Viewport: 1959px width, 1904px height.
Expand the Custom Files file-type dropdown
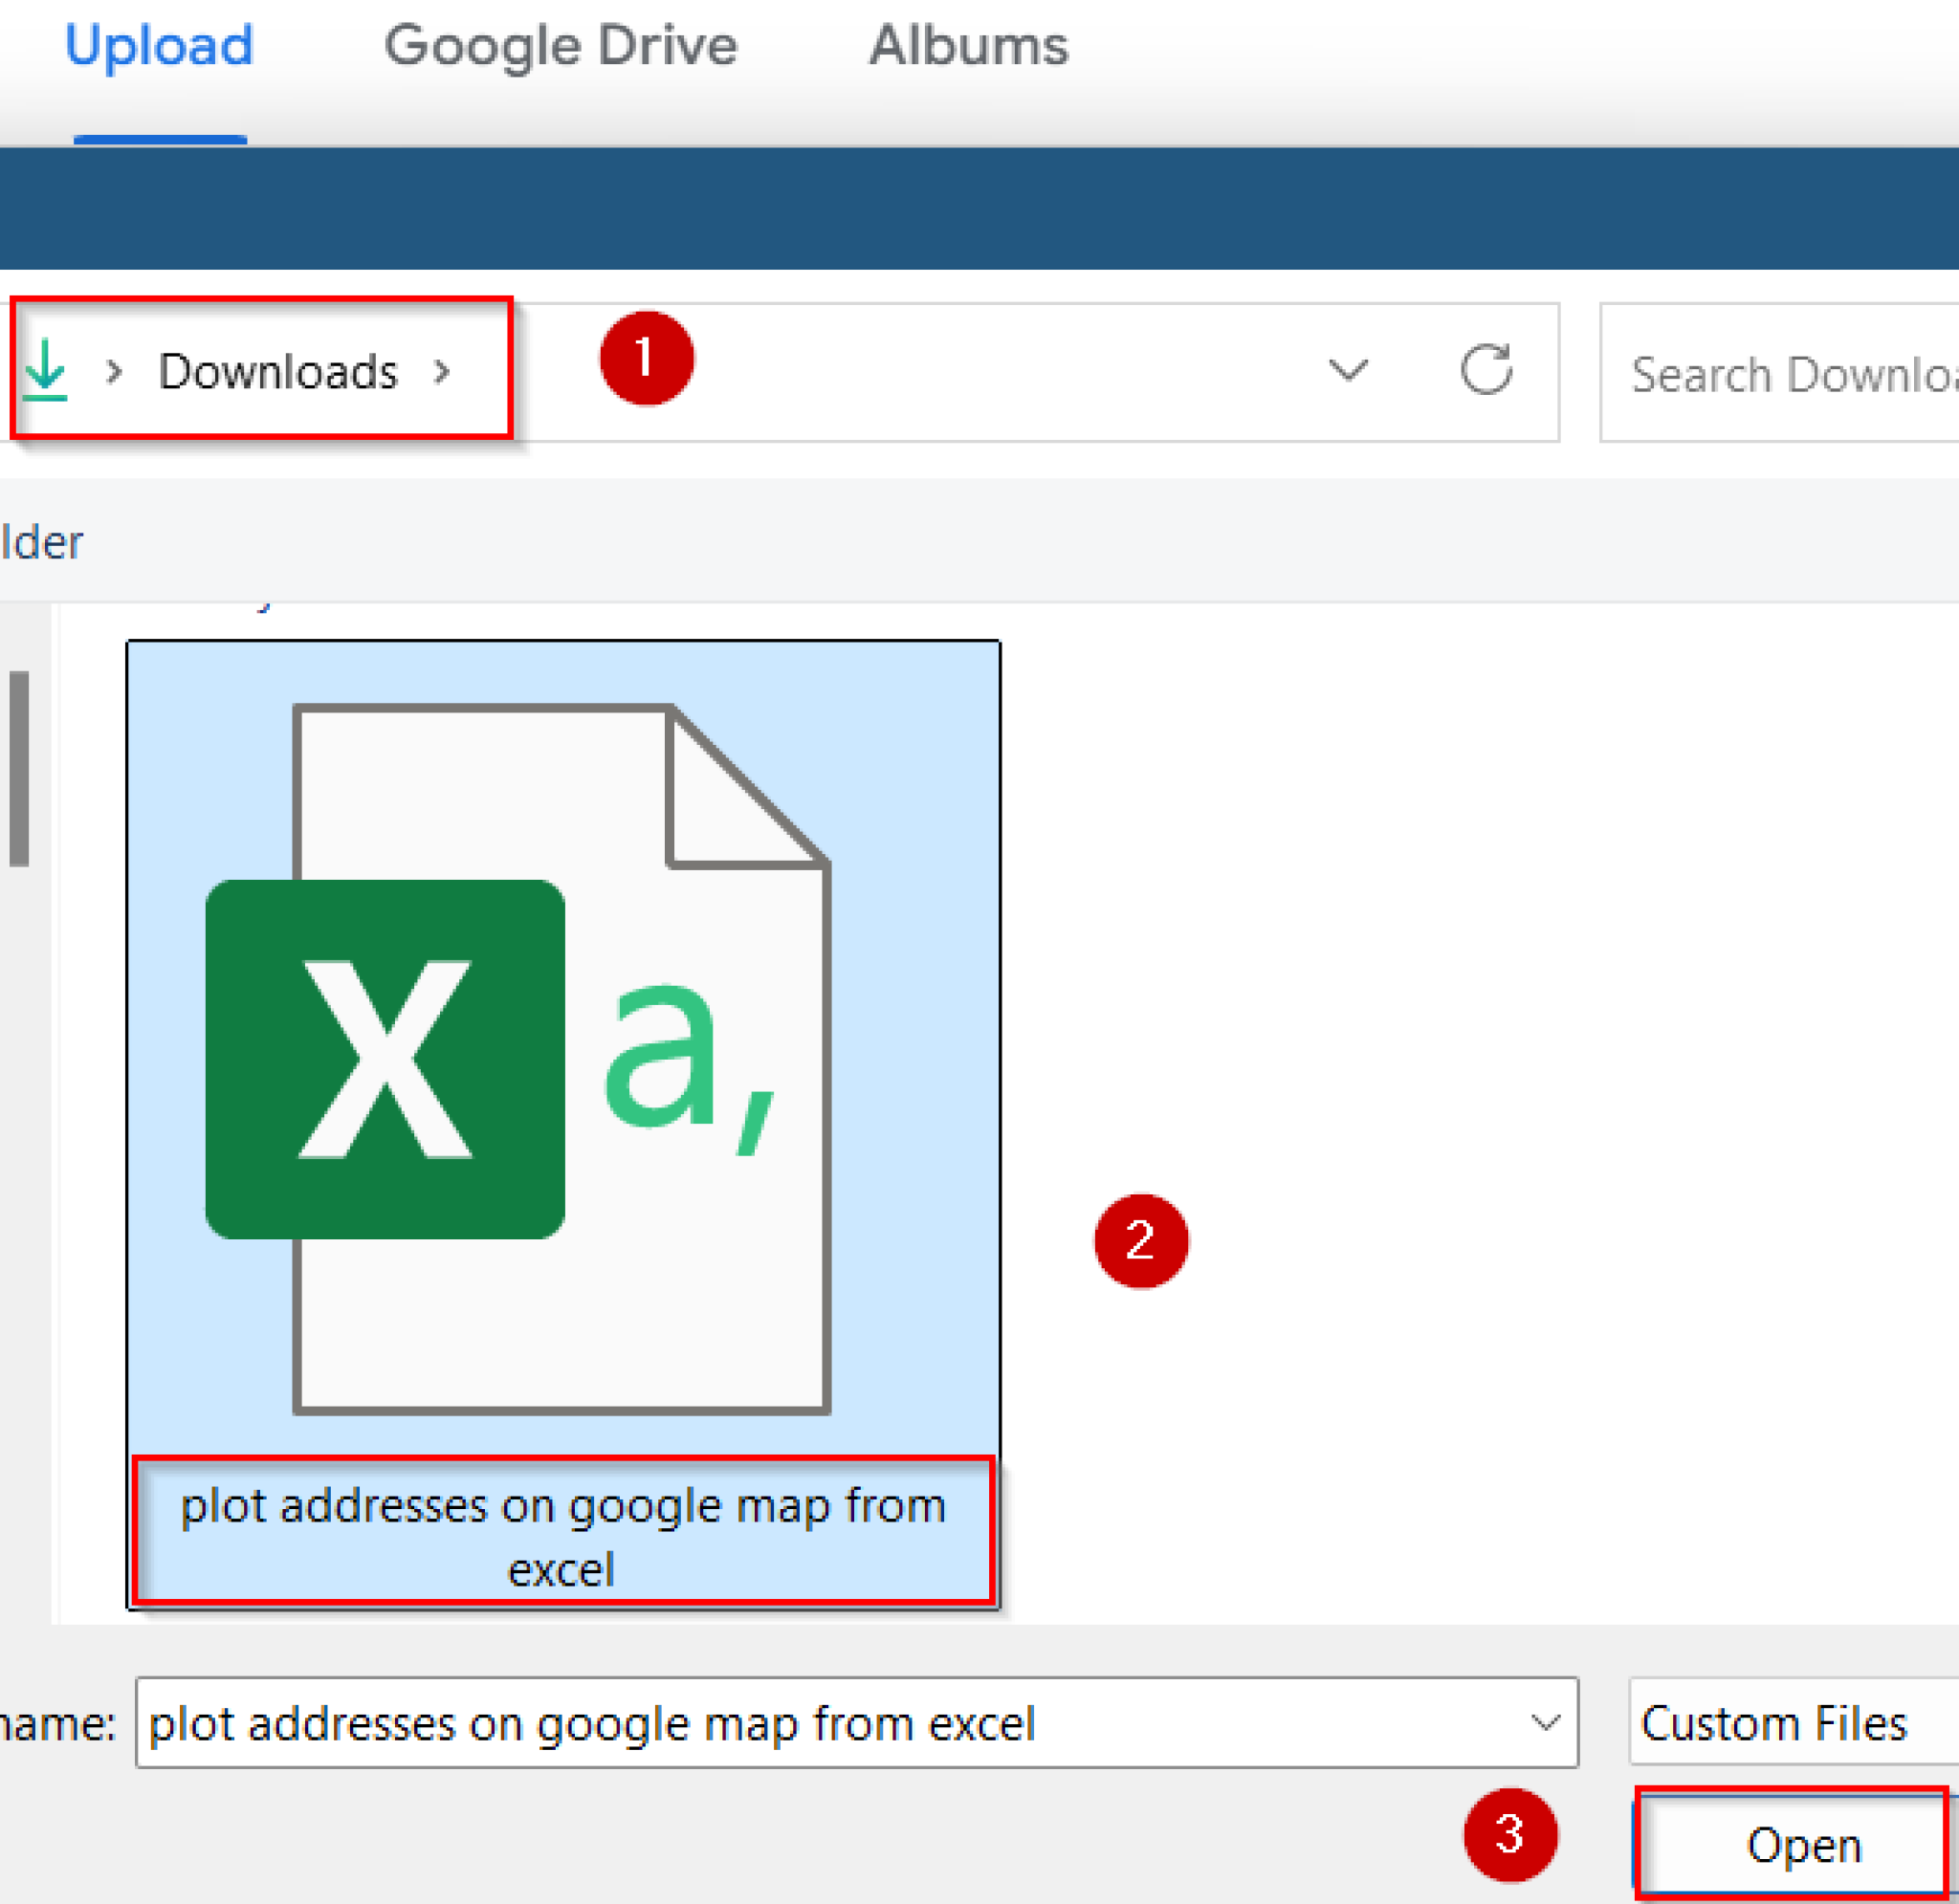(1788, 1722)
